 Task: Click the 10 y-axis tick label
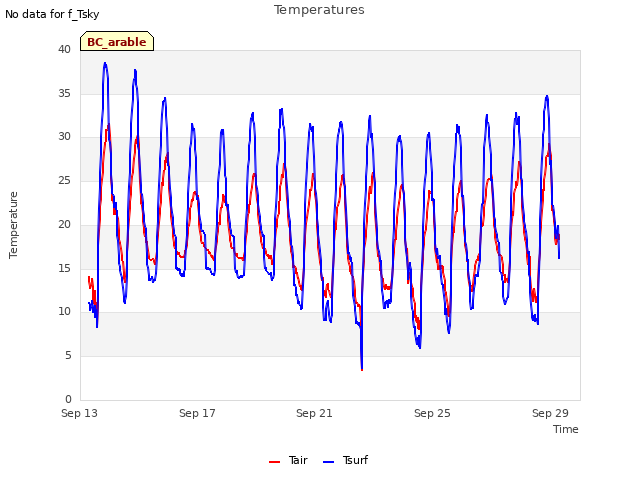(x=64, y=311)
